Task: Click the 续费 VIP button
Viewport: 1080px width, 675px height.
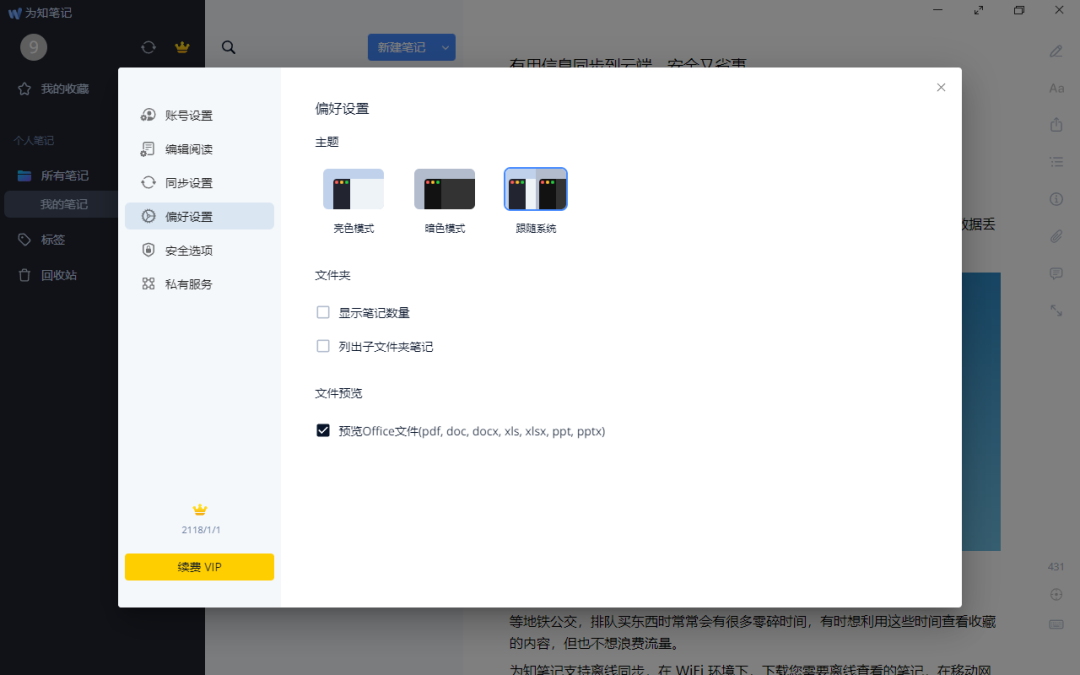Action: (199, 567)
